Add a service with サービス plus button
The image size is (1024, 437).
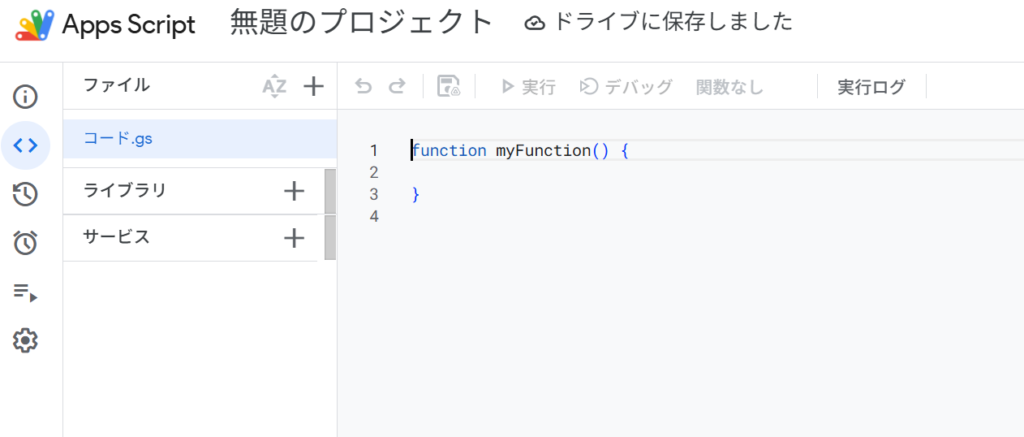tap(294, 238)
